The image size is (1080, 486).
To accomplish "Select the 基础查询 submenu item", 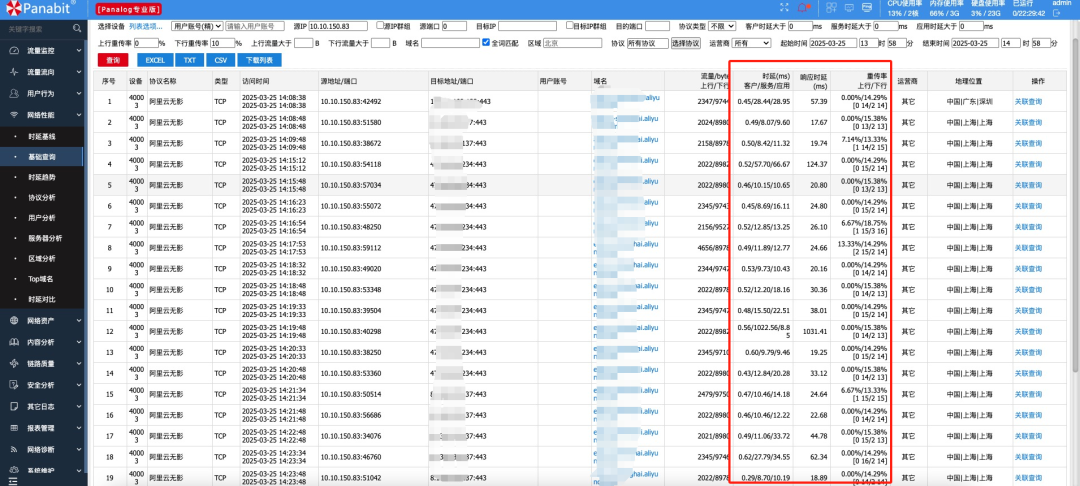I will tap(41, 157).
